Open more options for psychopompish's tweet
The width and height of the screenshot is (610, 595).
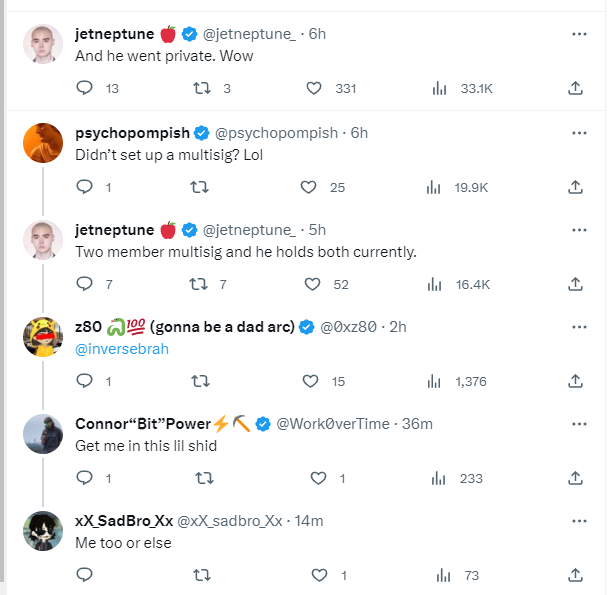point(578,133)
